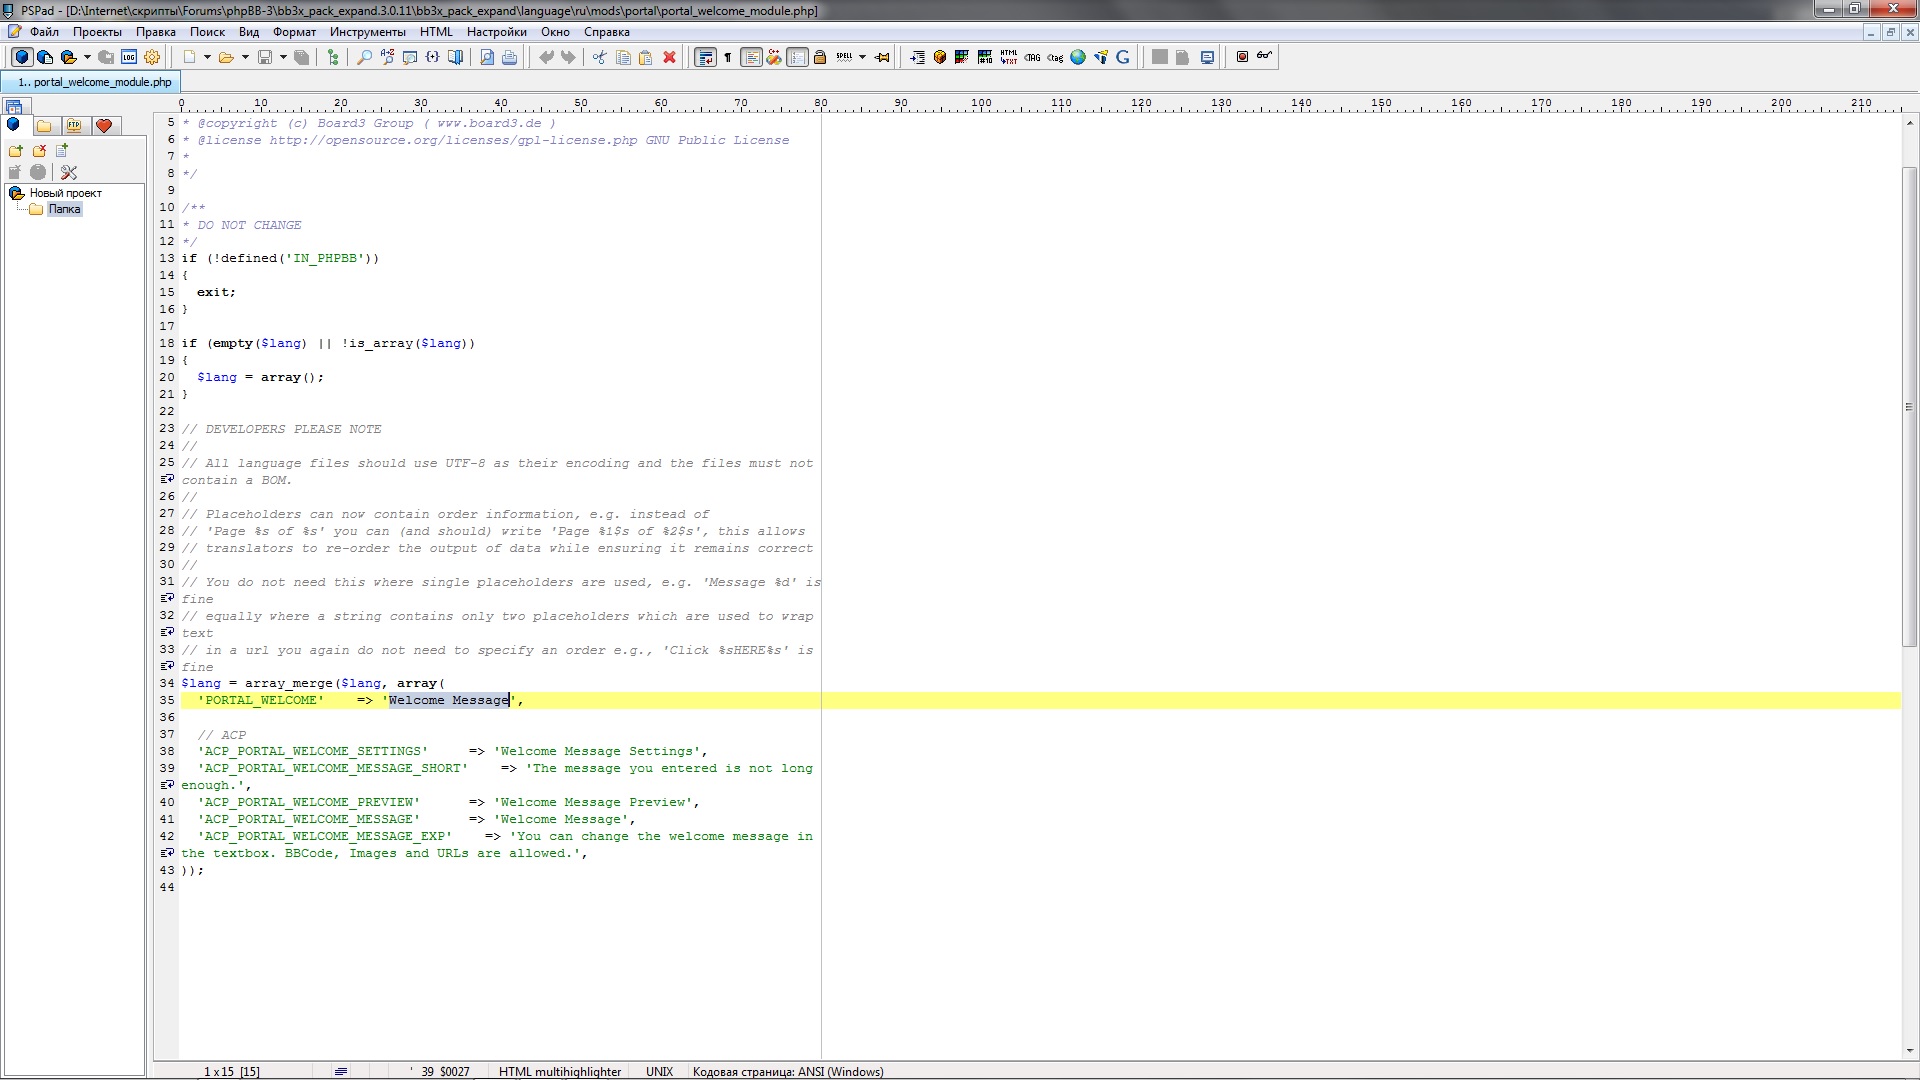Click the glasses icon in the toolbar

coord(1264,55)
